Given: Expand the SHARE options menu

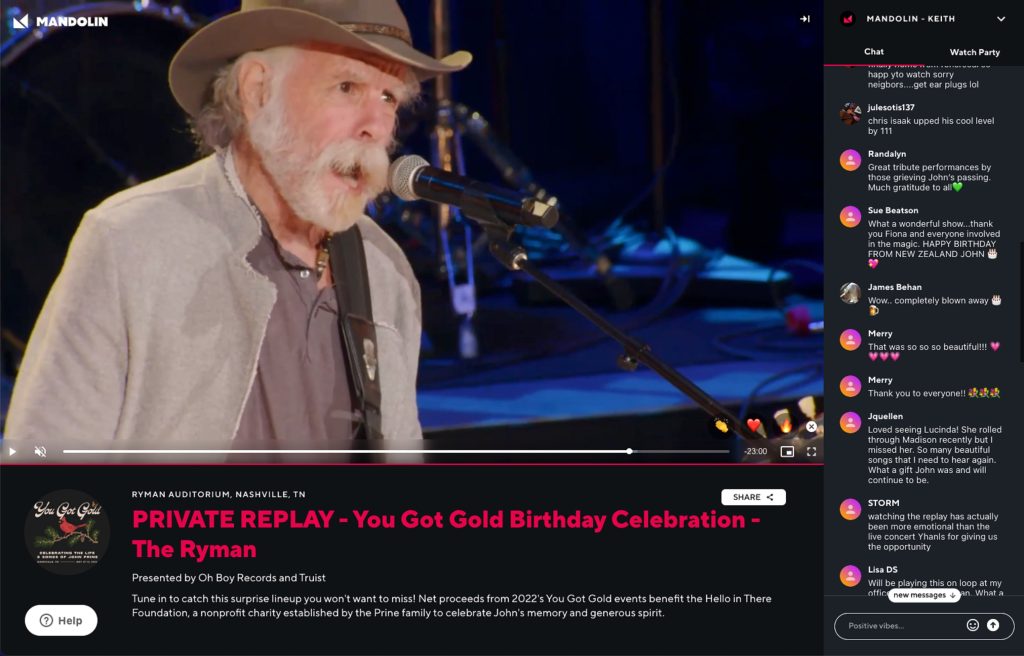Looking at the screenshot, I should 752,496.
